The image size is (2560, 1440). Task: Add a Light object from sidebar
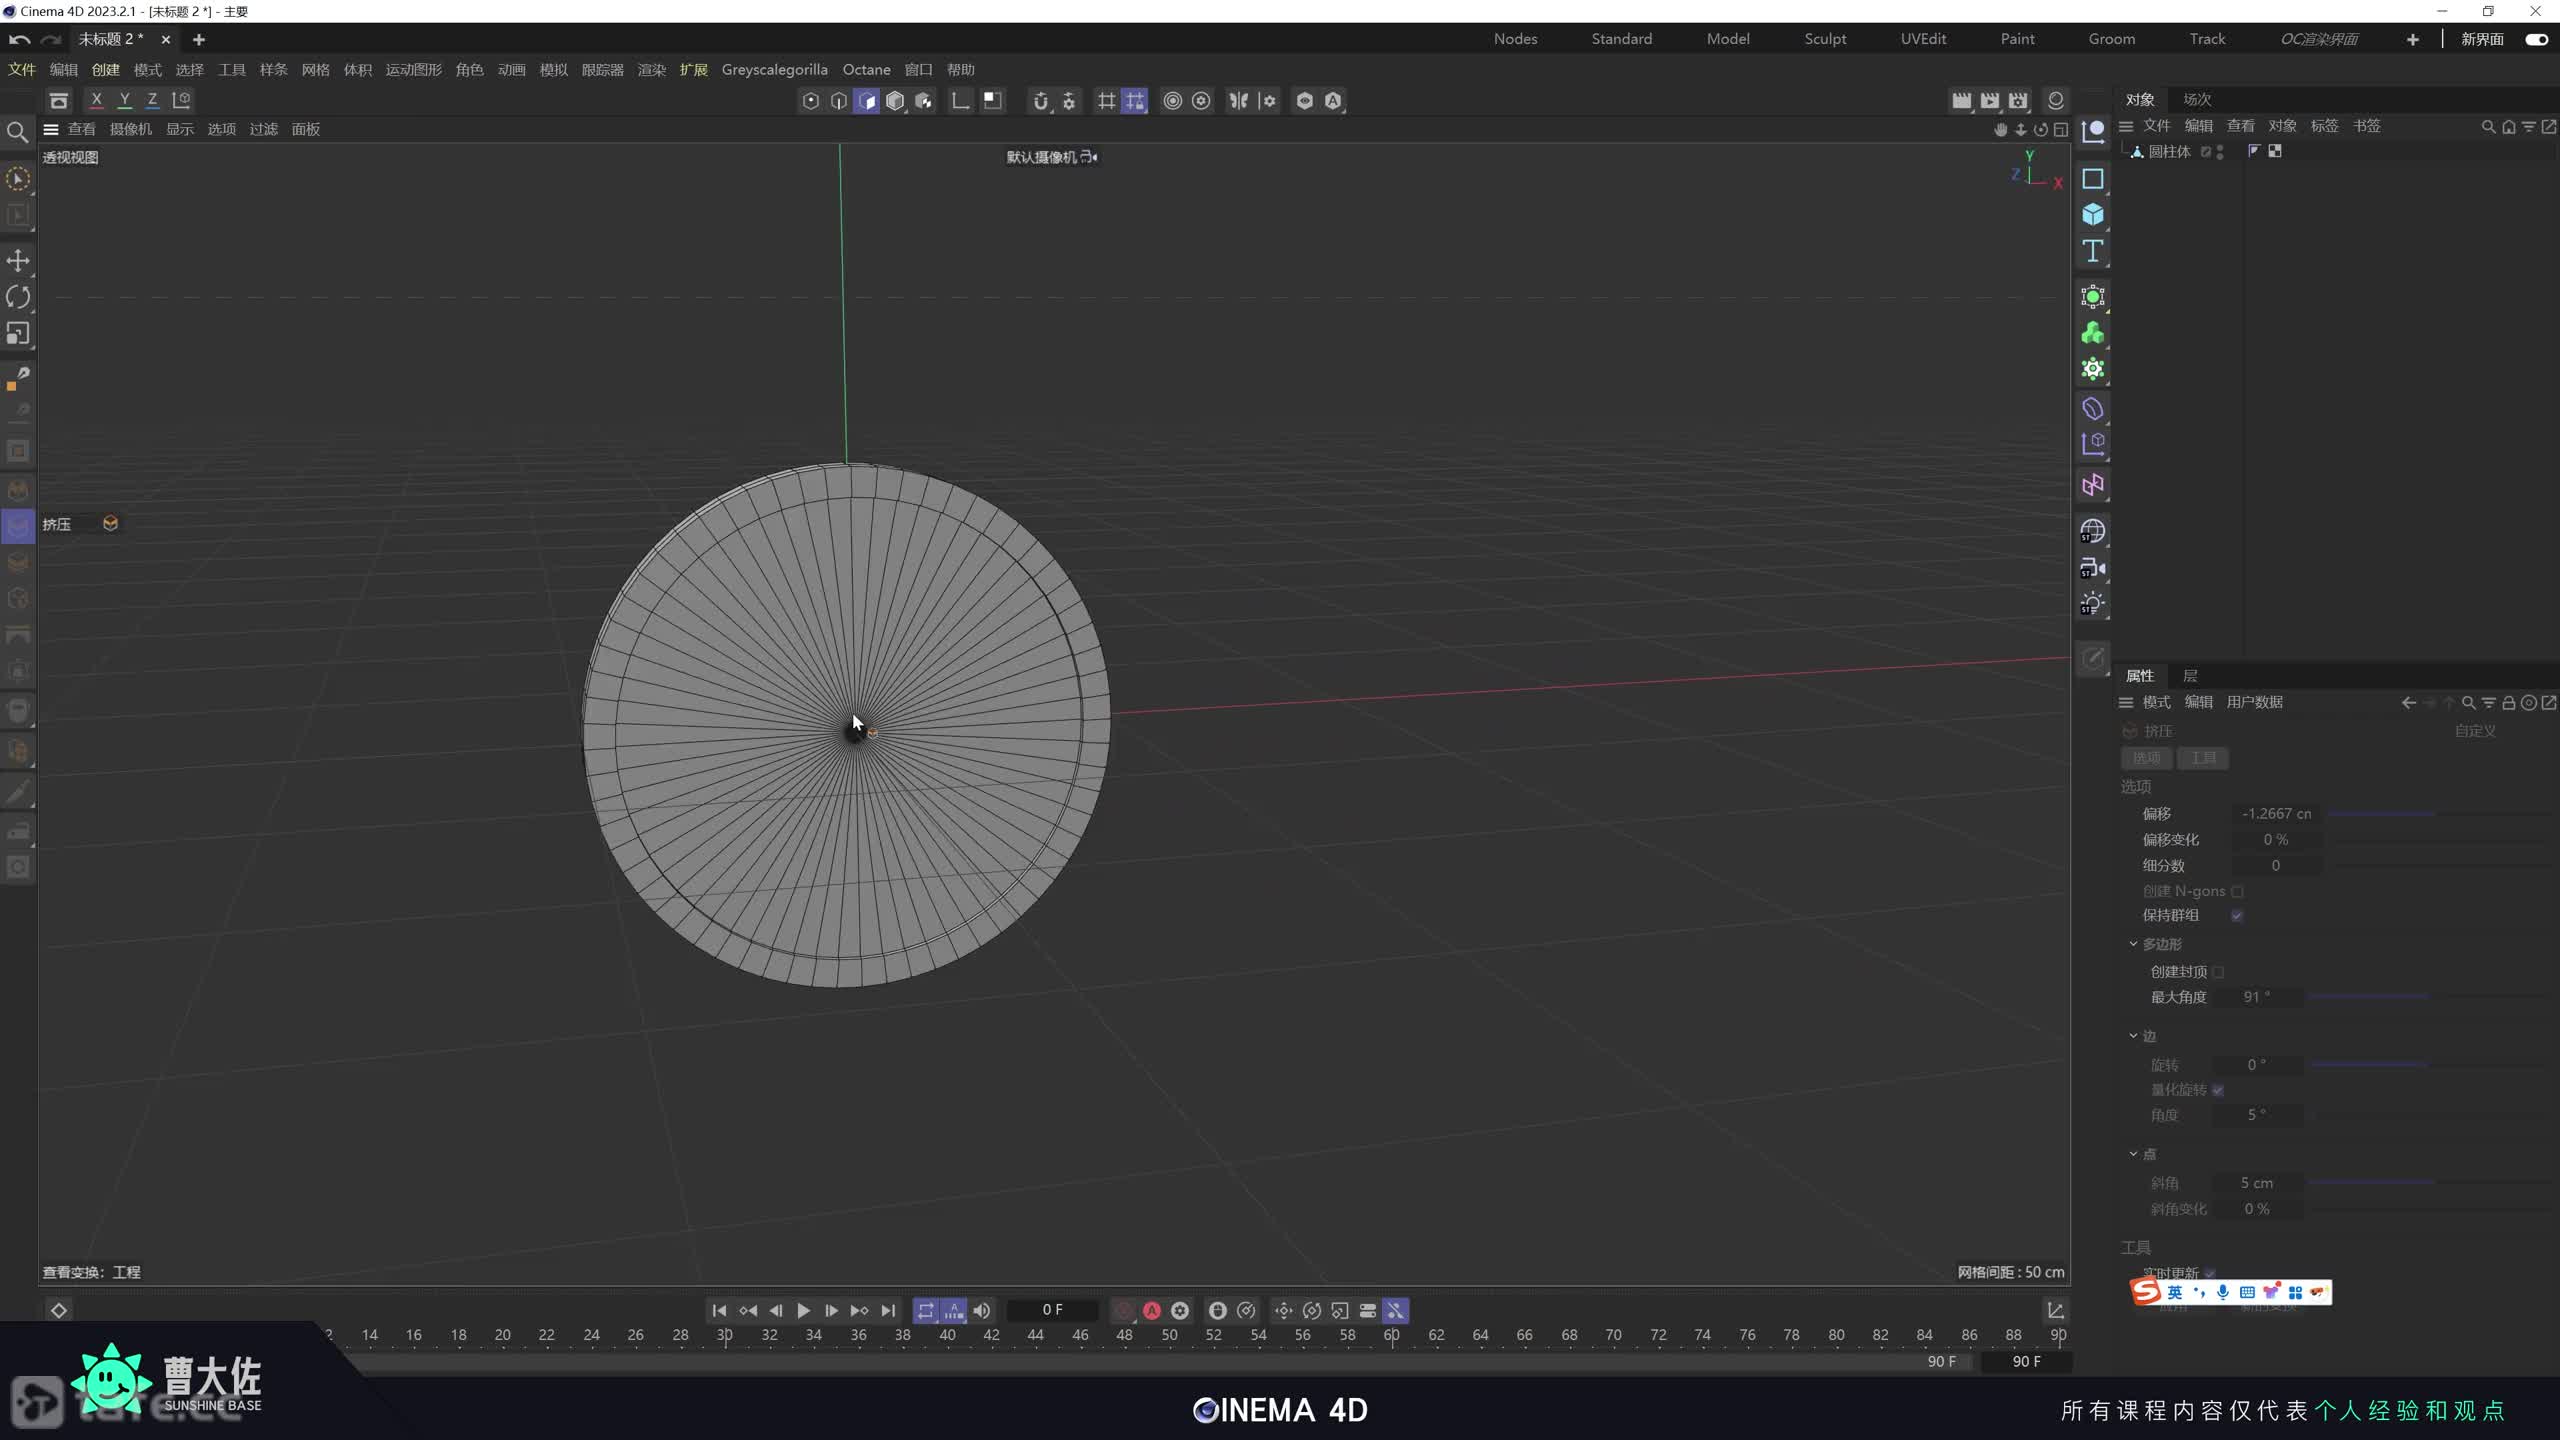click(2092, 604)
